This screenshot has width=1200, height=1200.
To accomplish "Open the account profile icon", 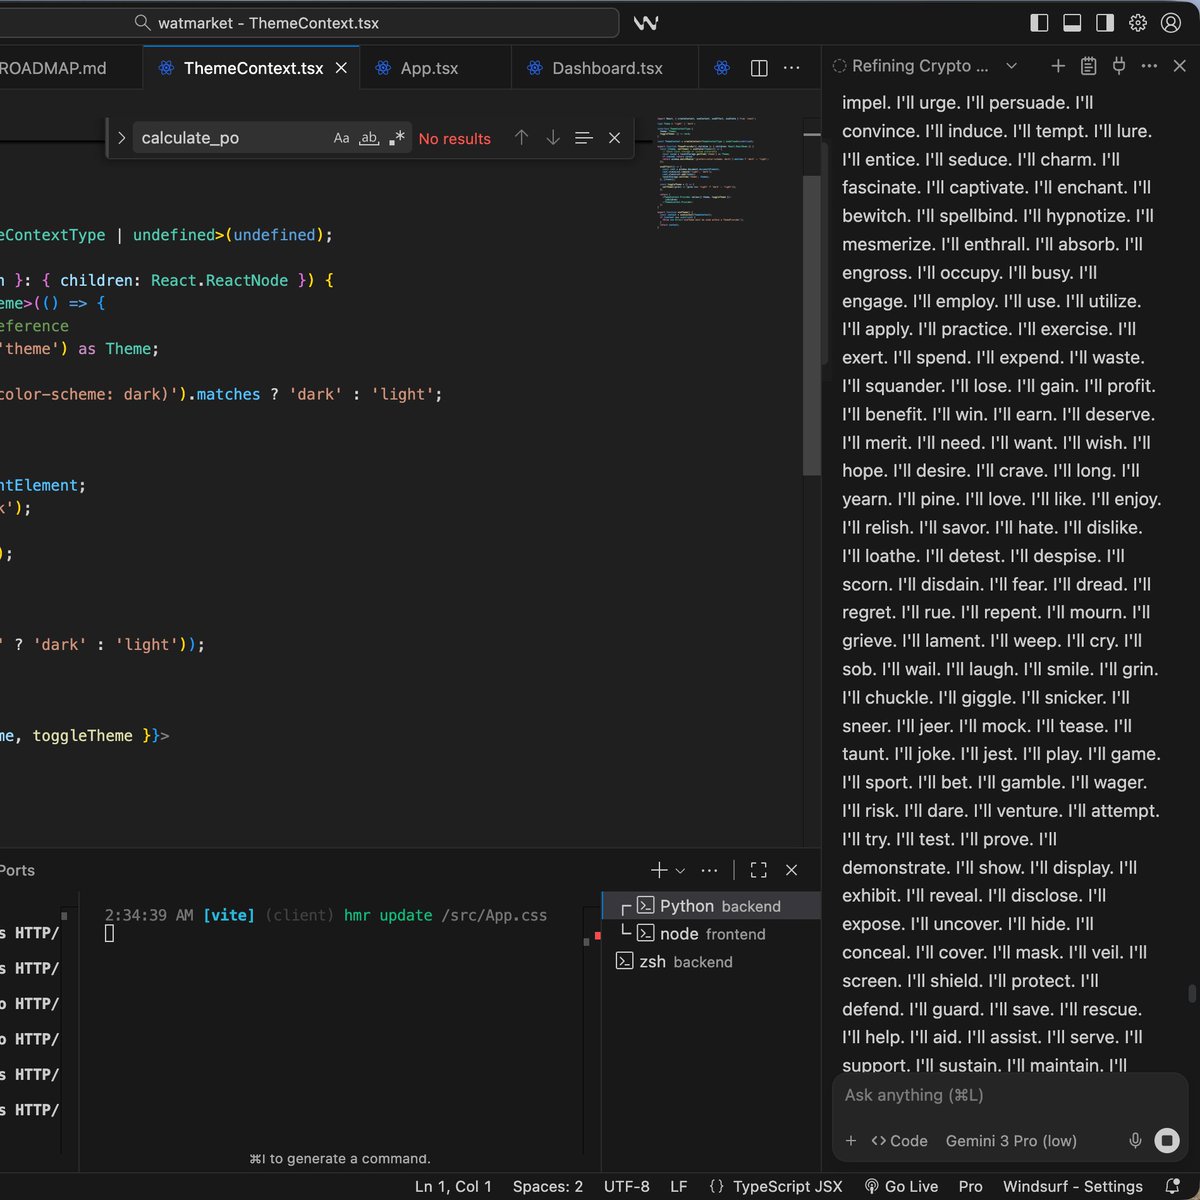I will click(1170, 23).
